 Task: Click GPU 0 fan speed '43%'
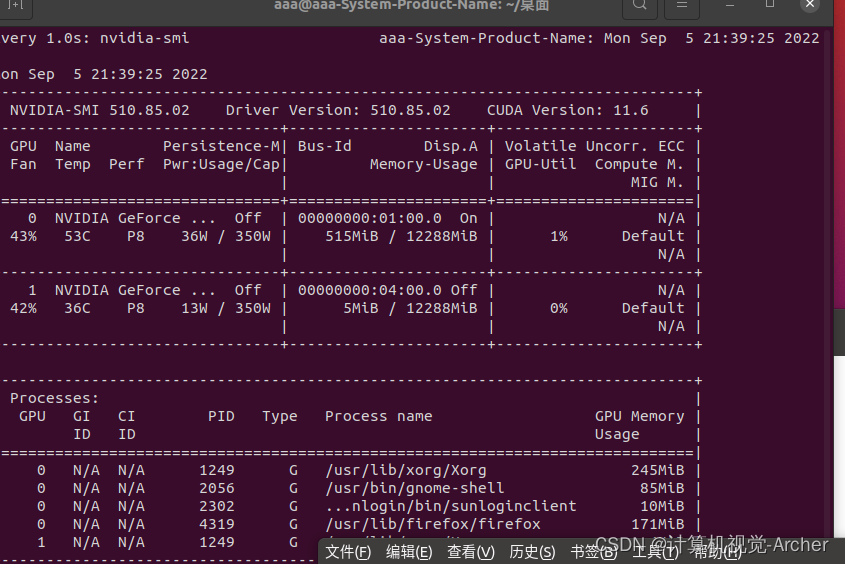tap(23, 236)
